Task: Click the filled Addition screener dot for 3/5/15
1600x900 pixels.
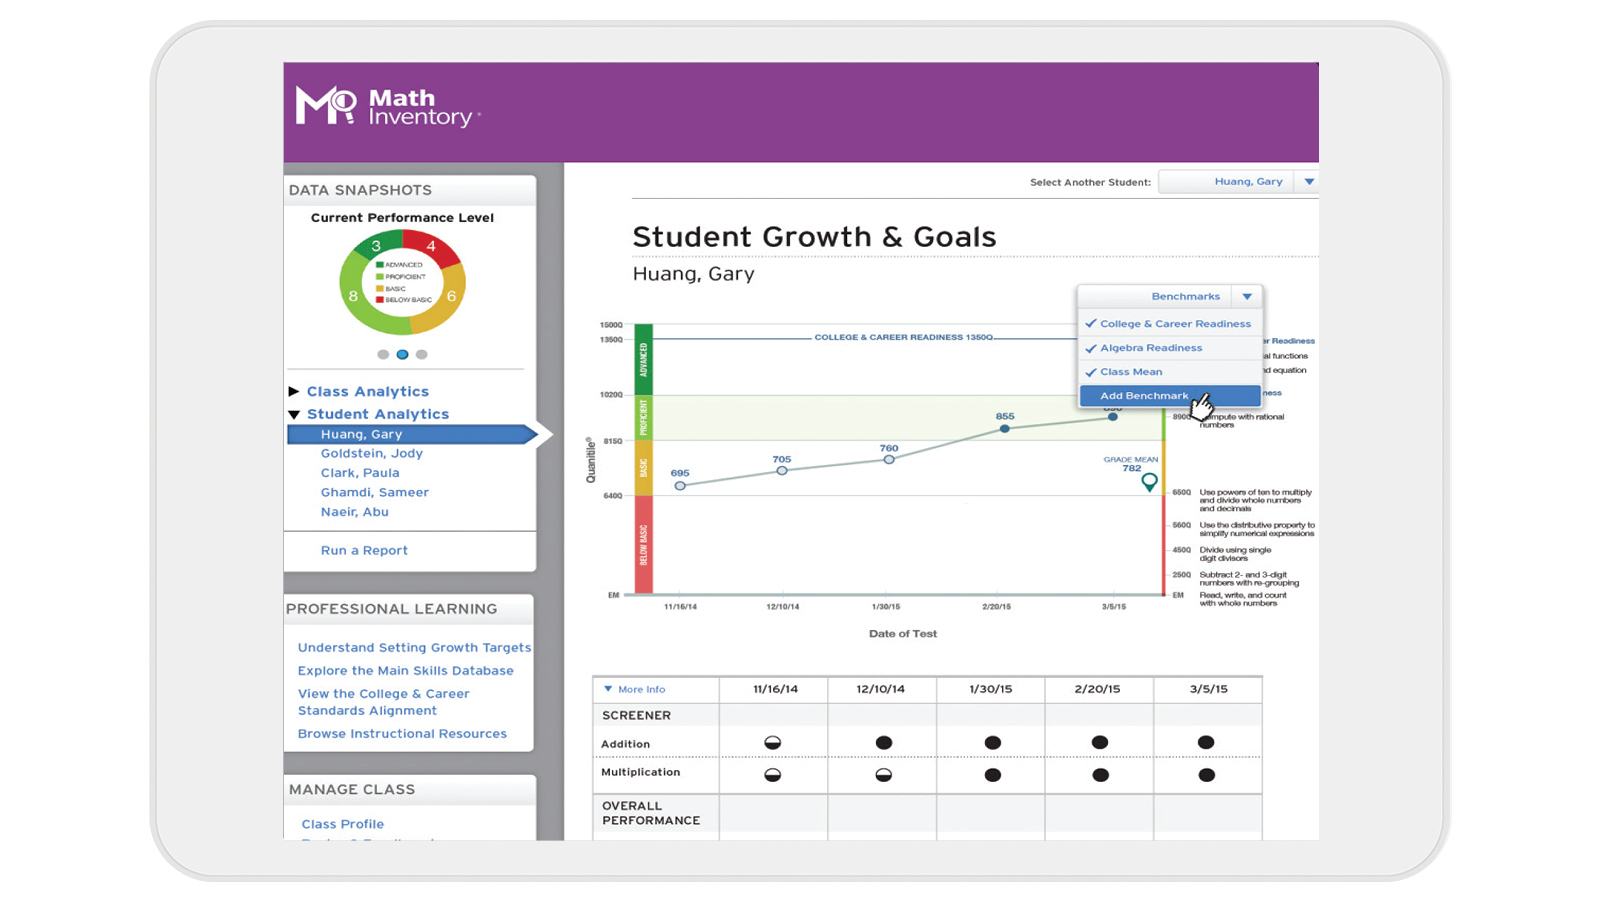Action: pyautogui.click(x=1206, y=742)
